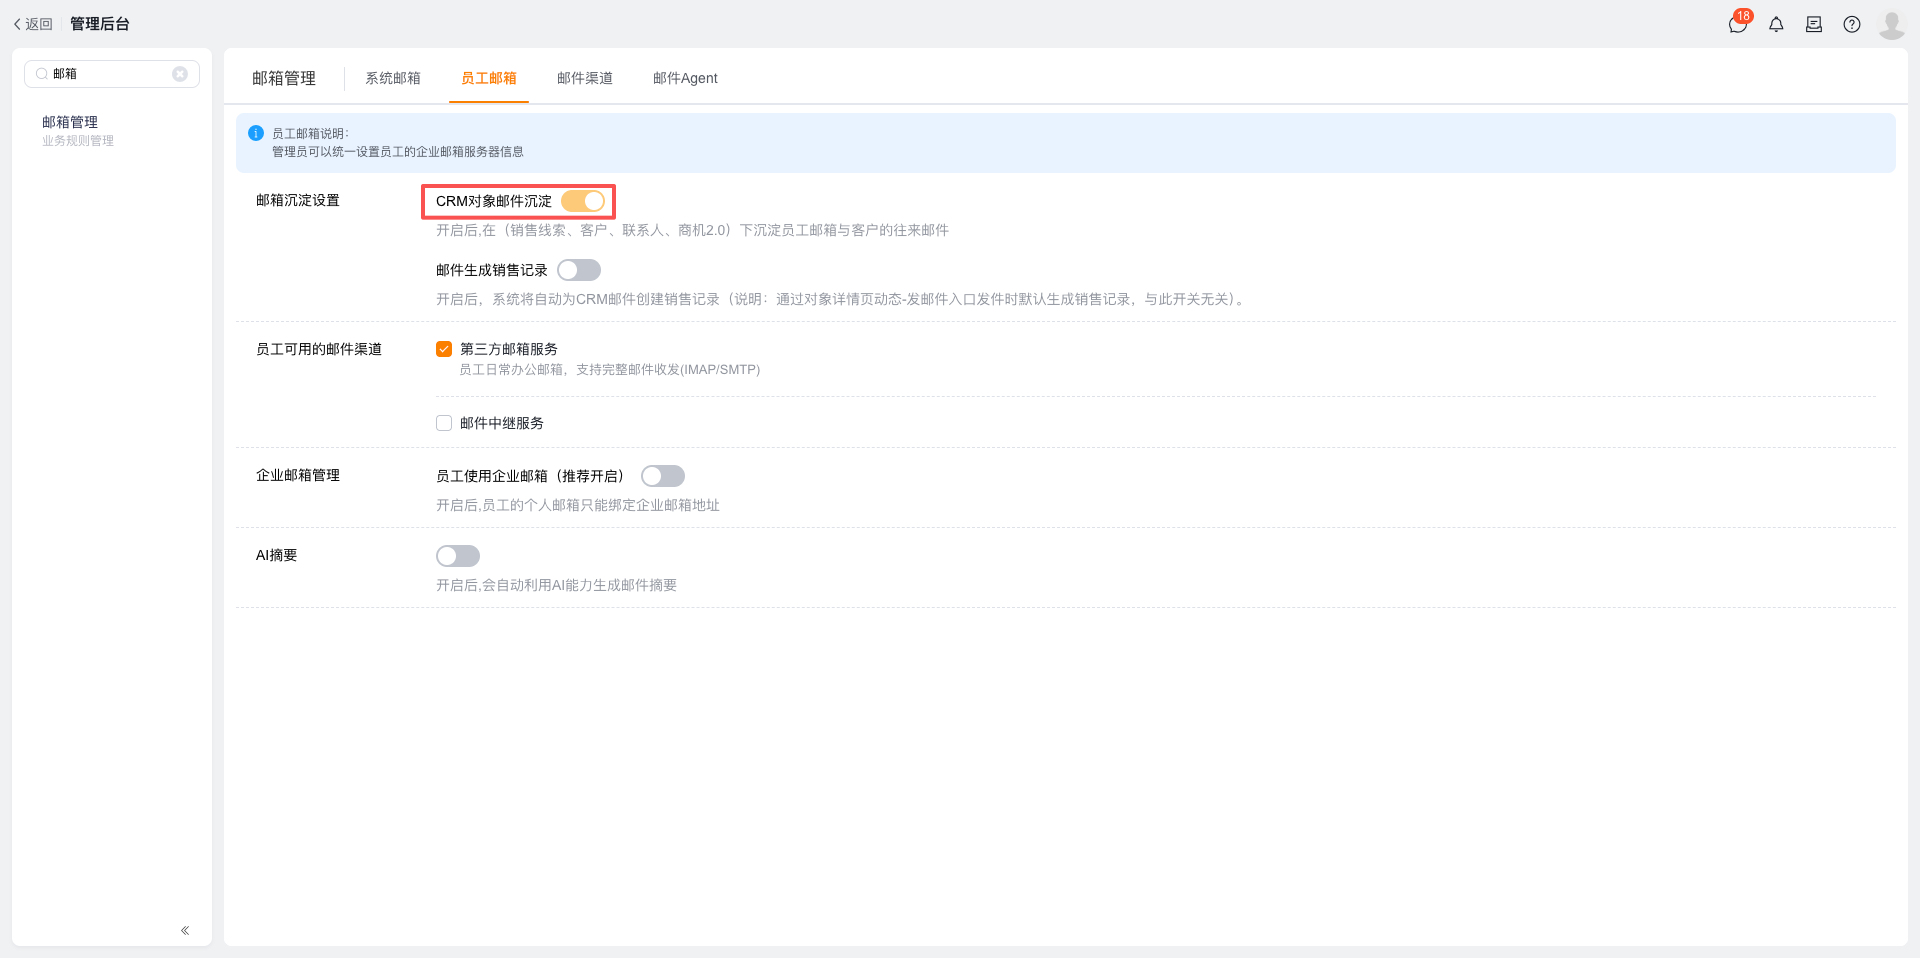Switch to 系统邮箱 tab
This screenshot has width=1920, height=958.
pyautogui.click(x=393, y=78)
